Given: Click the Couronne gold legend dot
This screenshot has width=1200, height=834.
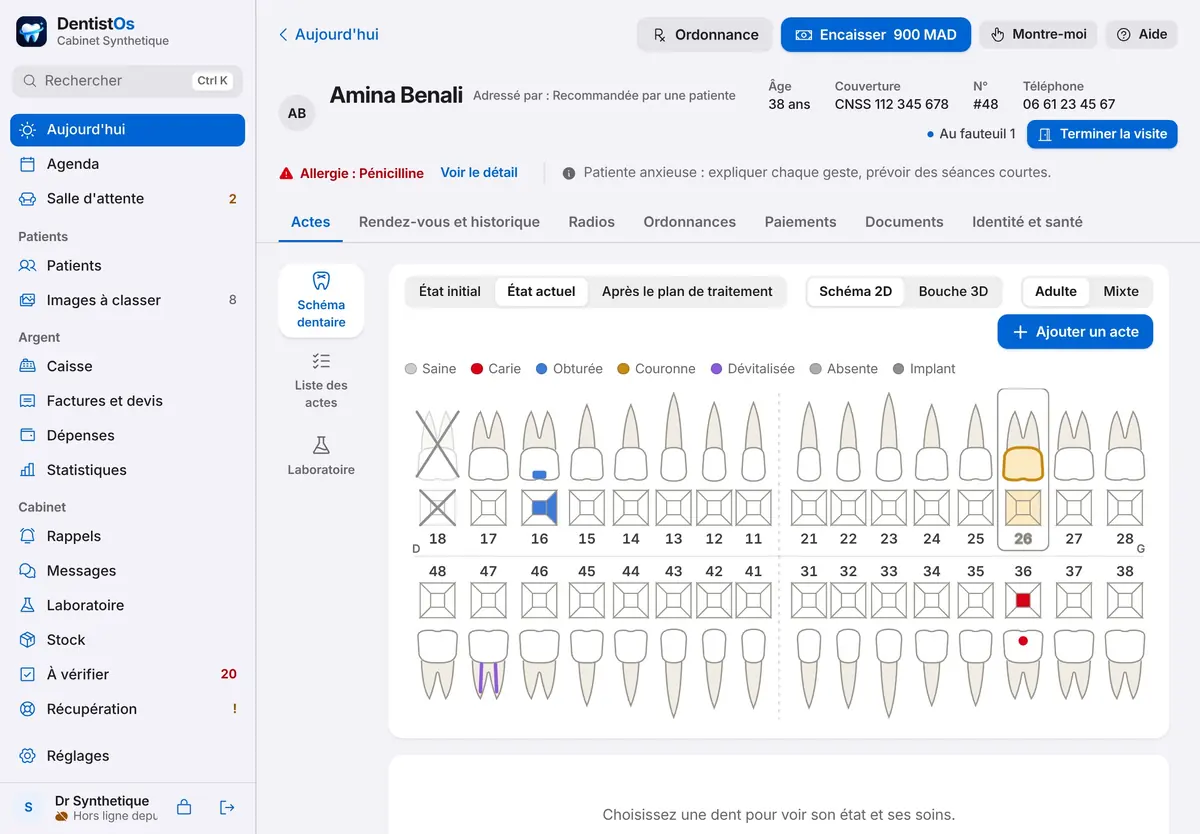Looking at the screenshot, I should pyautogui.click(x=624, y=369).
